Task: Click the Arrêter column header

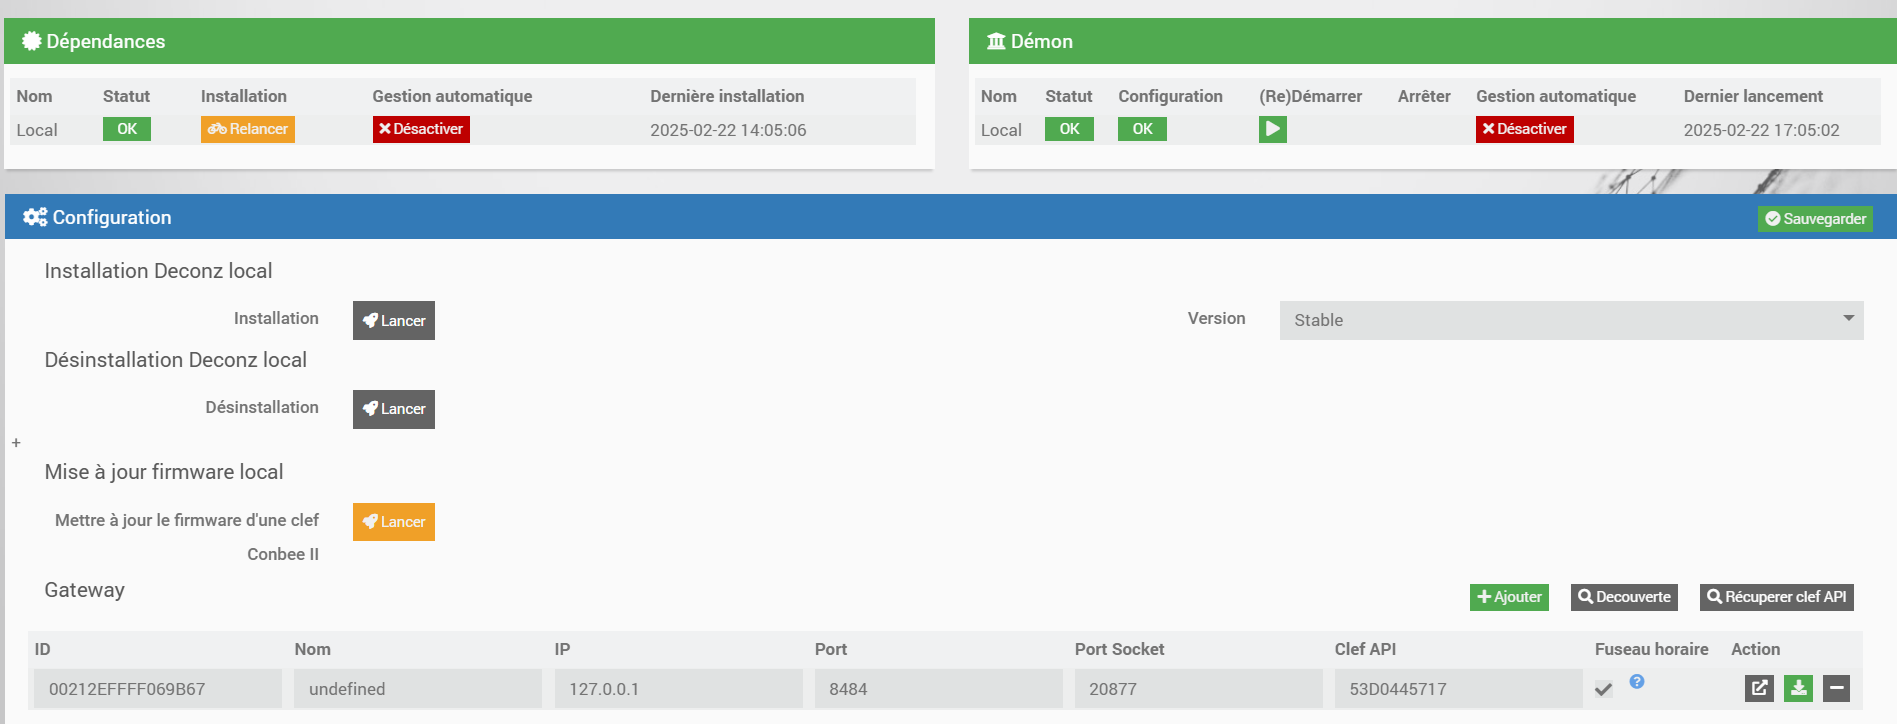Action: [x=1424, y=96]
